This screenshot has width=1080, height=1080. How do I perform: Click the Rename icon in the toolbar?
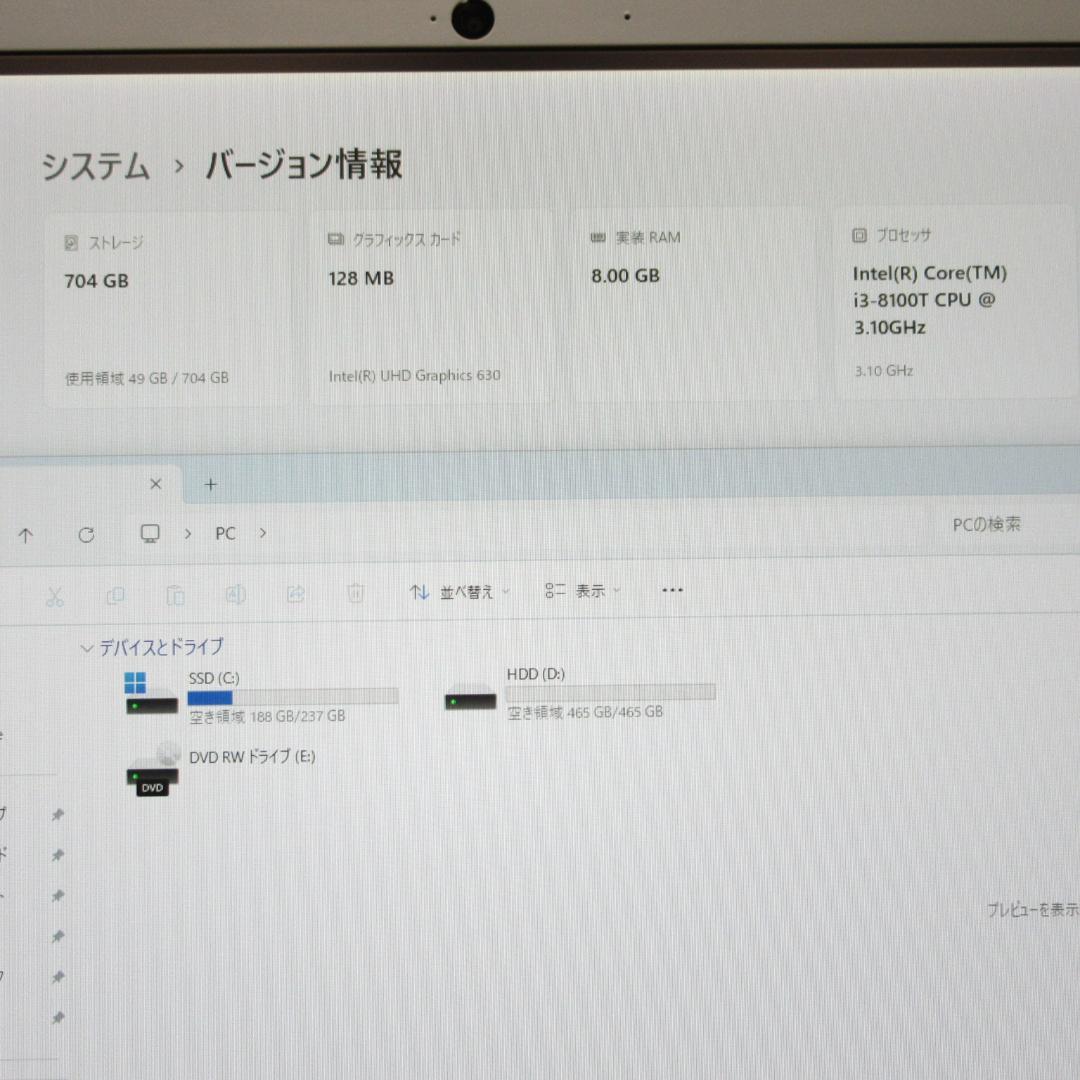(236, 594)
